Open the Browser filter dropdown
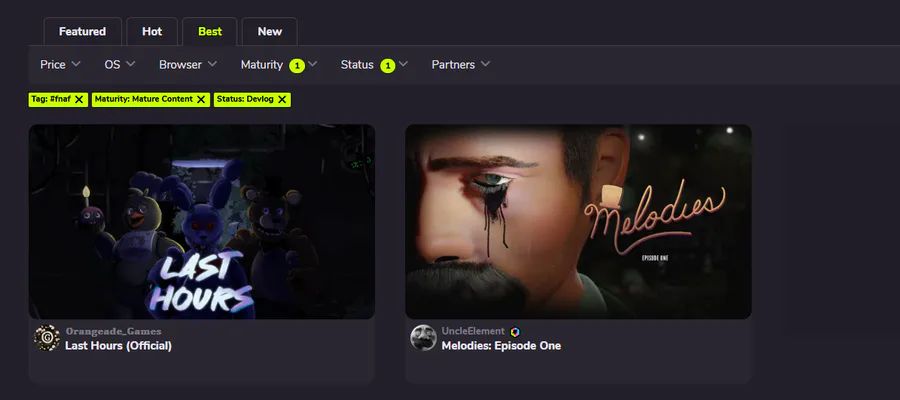 188,65
